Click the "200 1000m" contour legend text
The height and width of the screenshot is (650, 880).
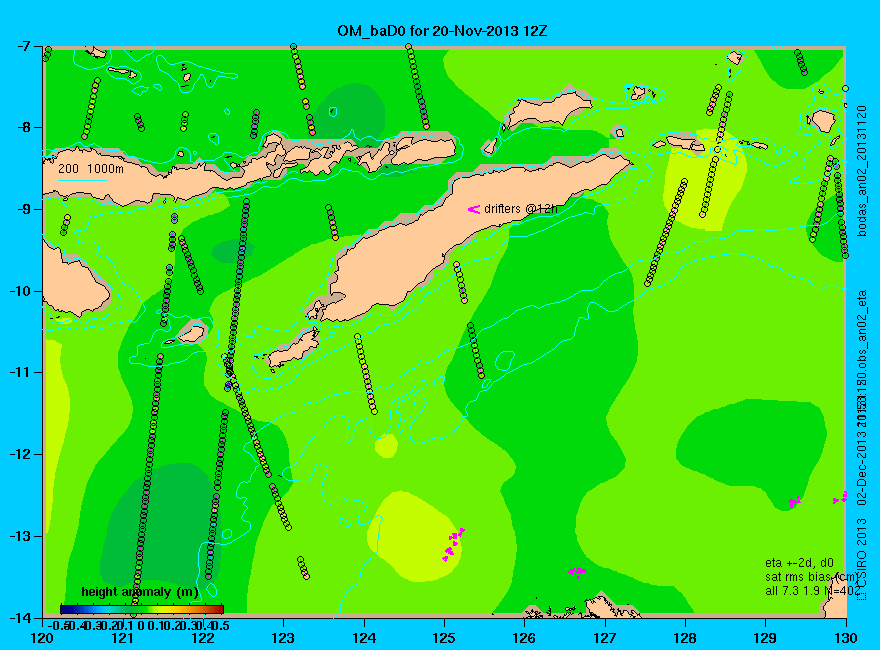point(91,168)
